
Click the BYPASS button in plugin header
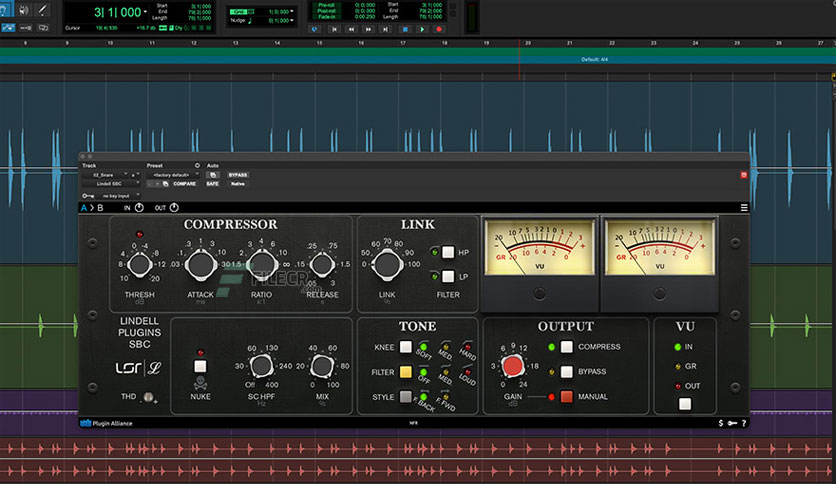coord(237,175)
